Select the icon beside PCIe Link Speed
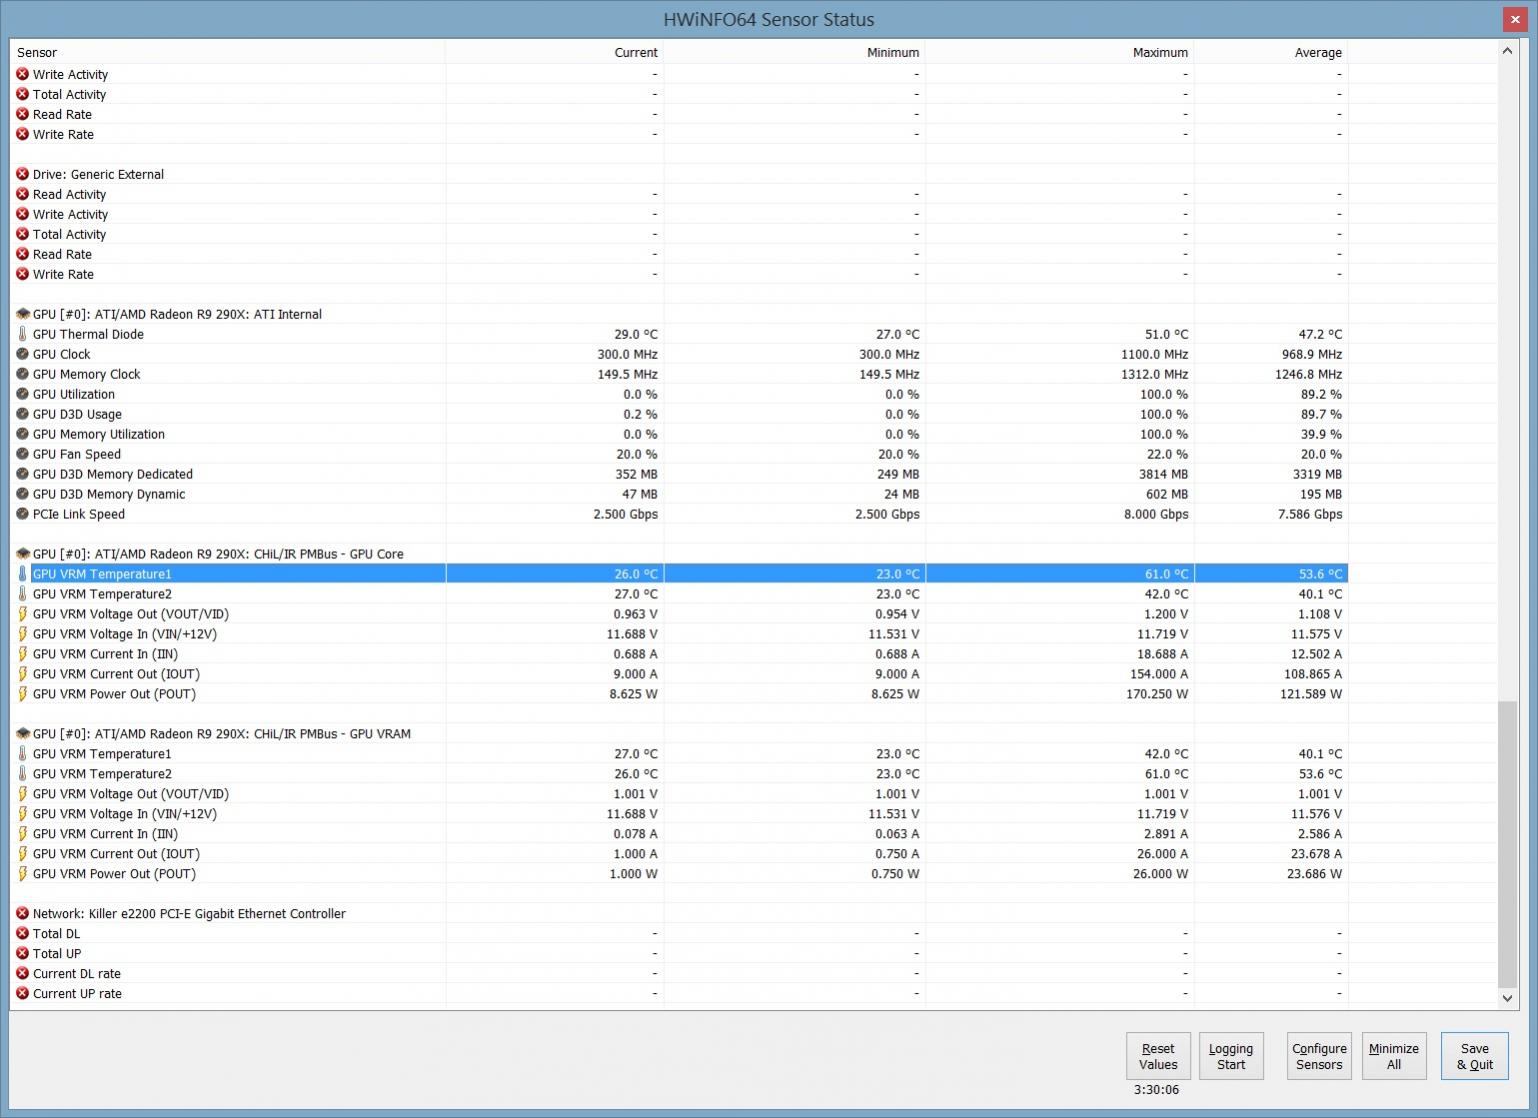The image size is (1538, 1118). tap(22, 514)
